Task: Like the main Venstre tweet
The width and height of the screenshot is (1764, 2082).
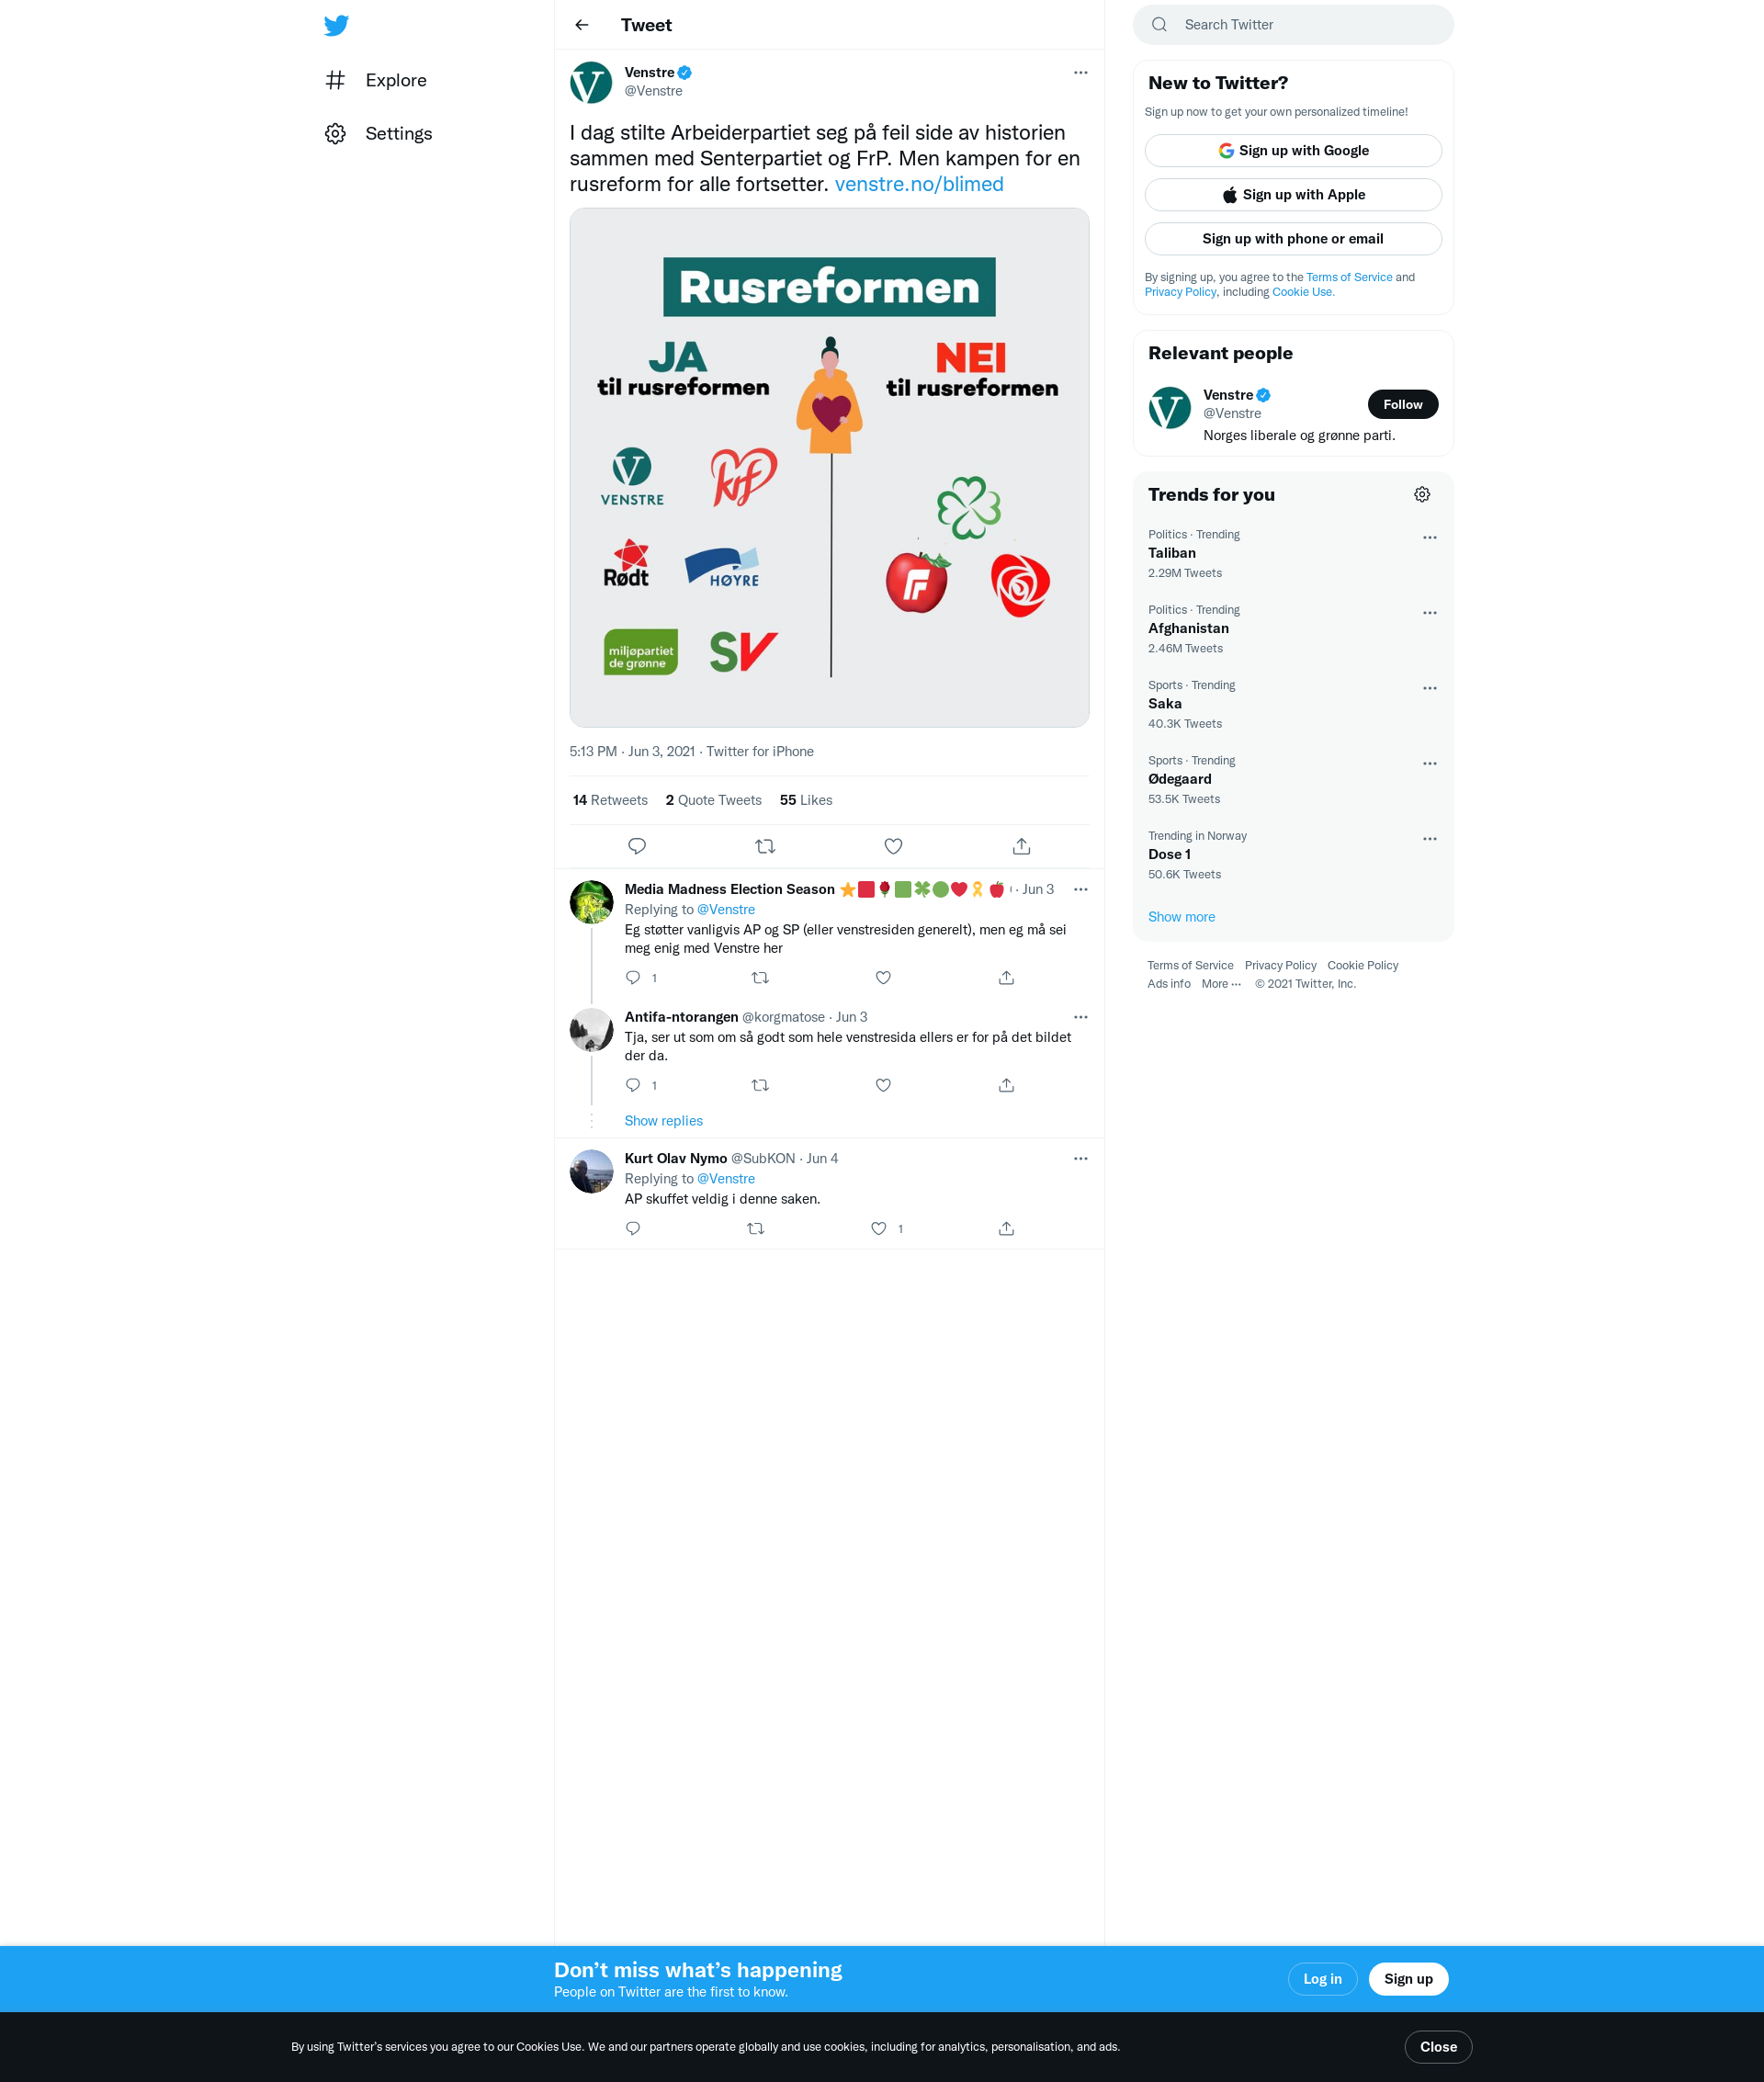Action: pos(893,846)
